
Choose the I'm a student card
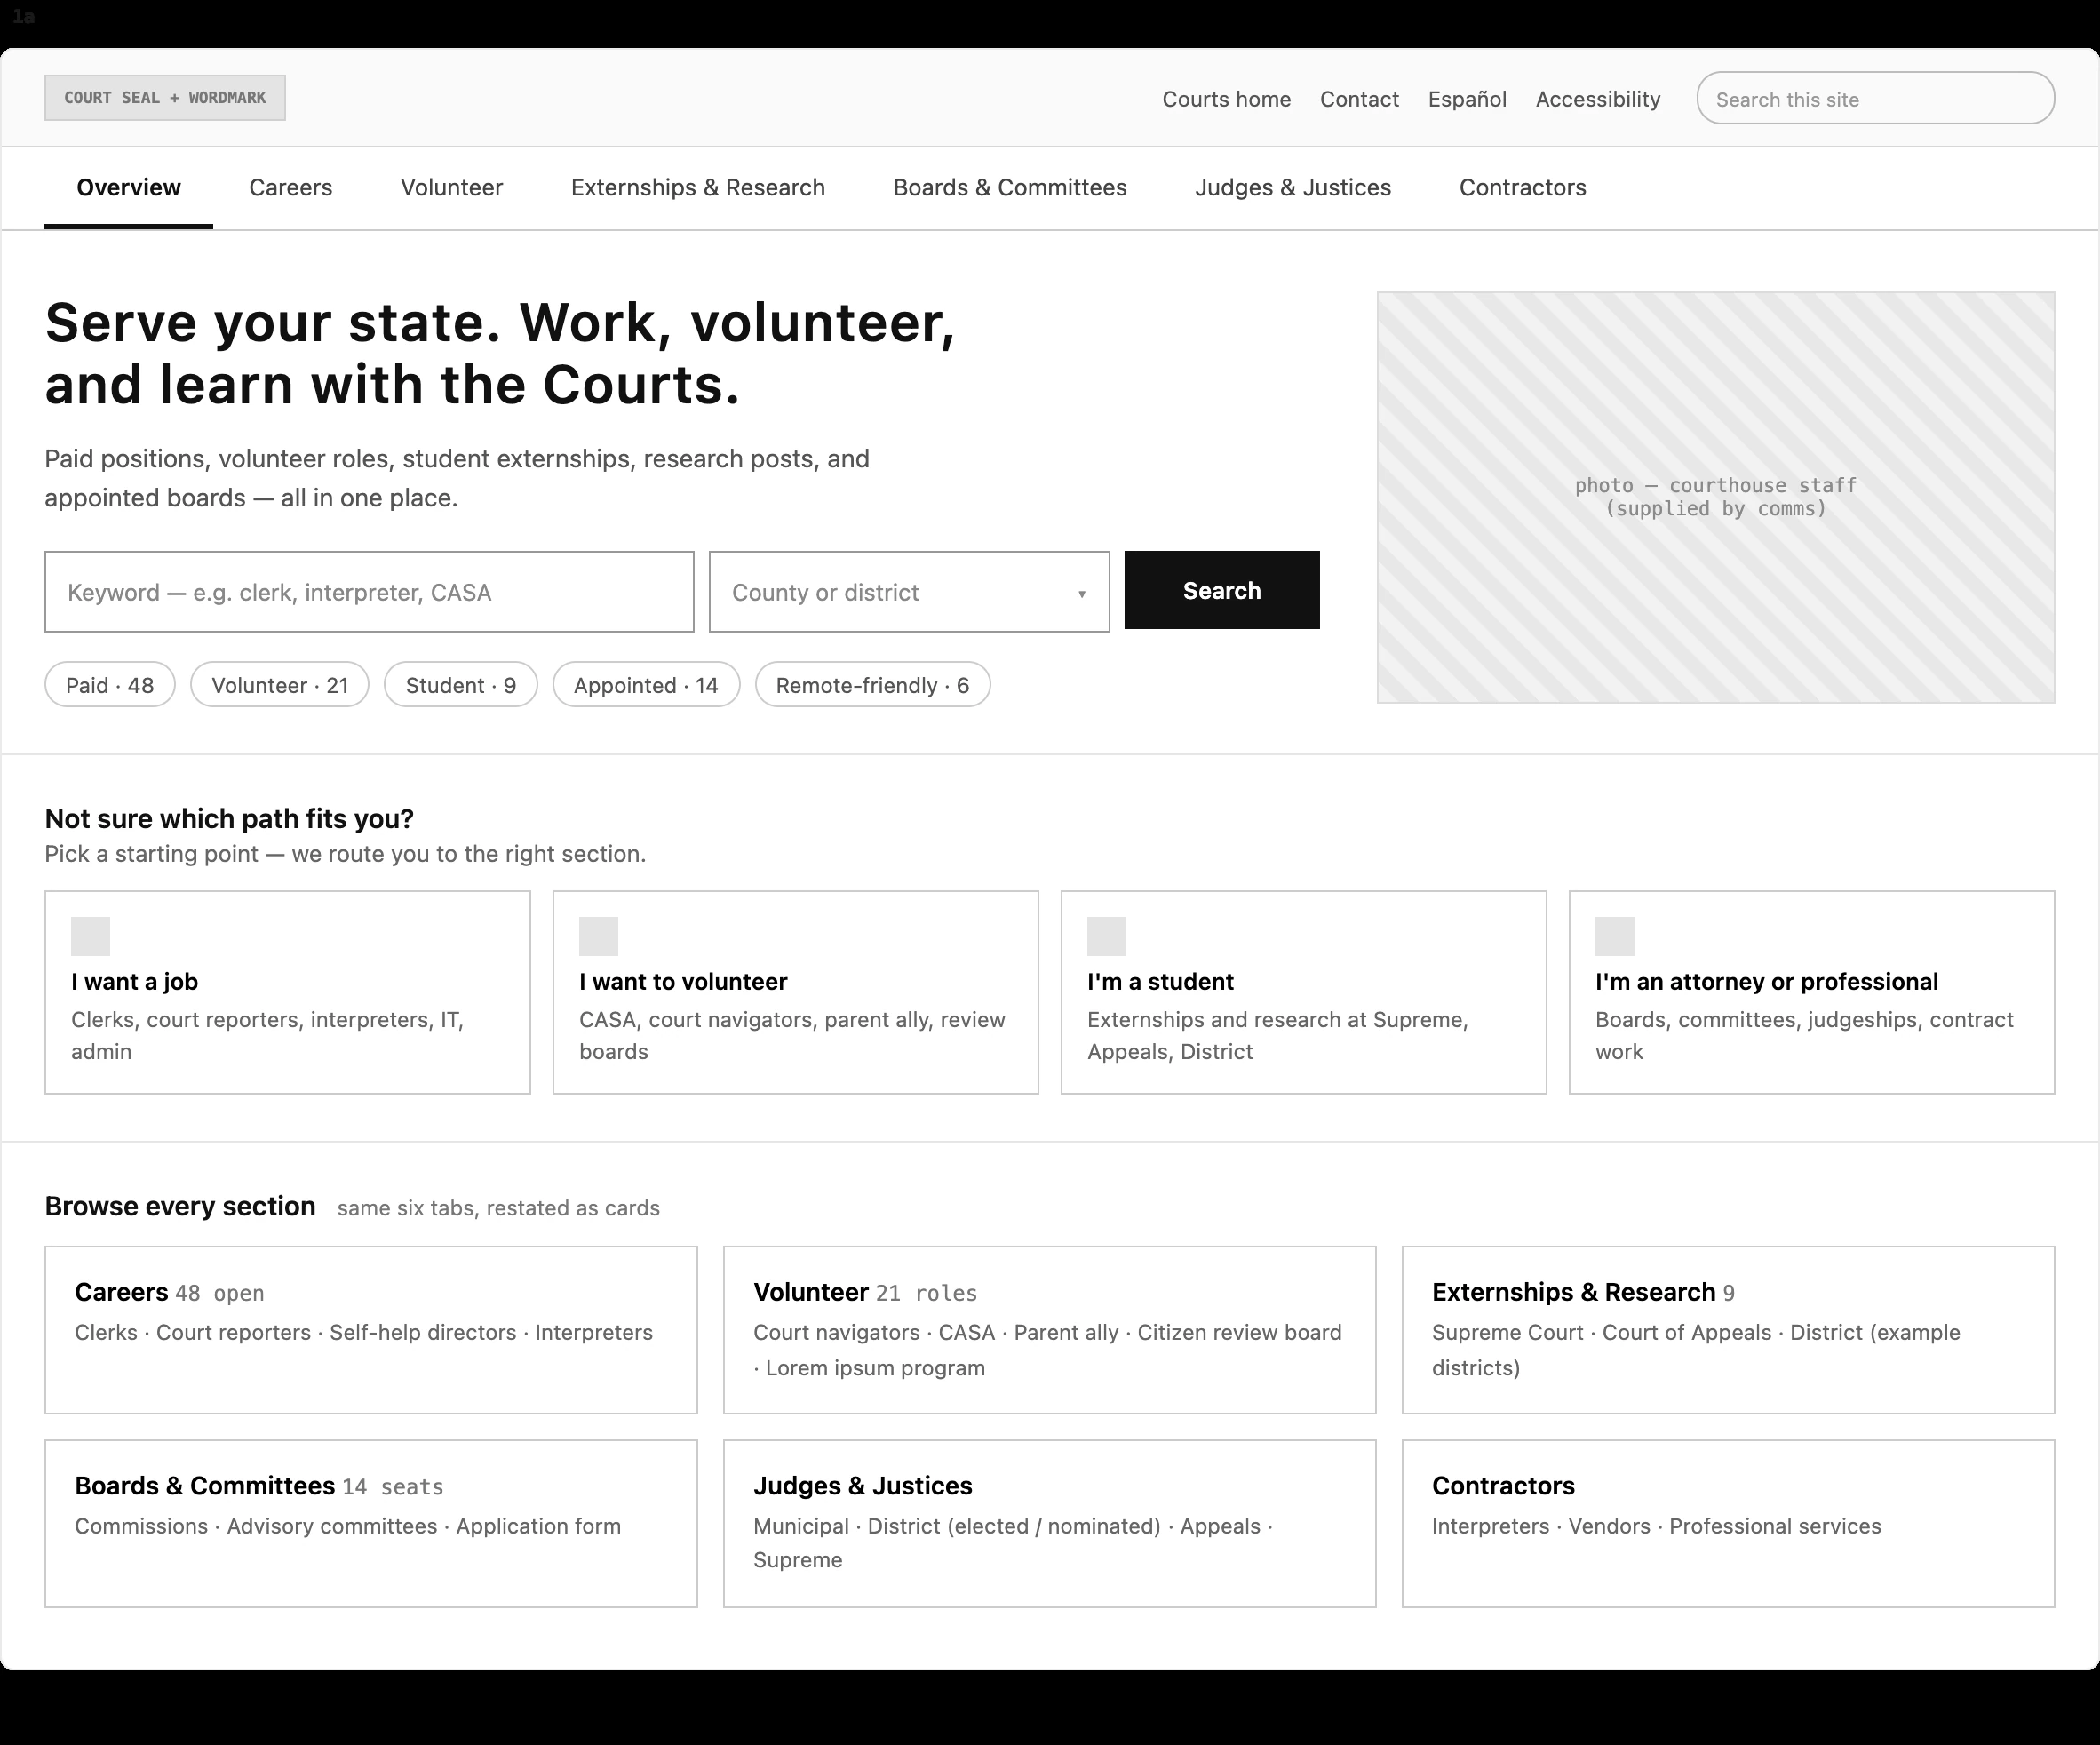(1304, 992)
